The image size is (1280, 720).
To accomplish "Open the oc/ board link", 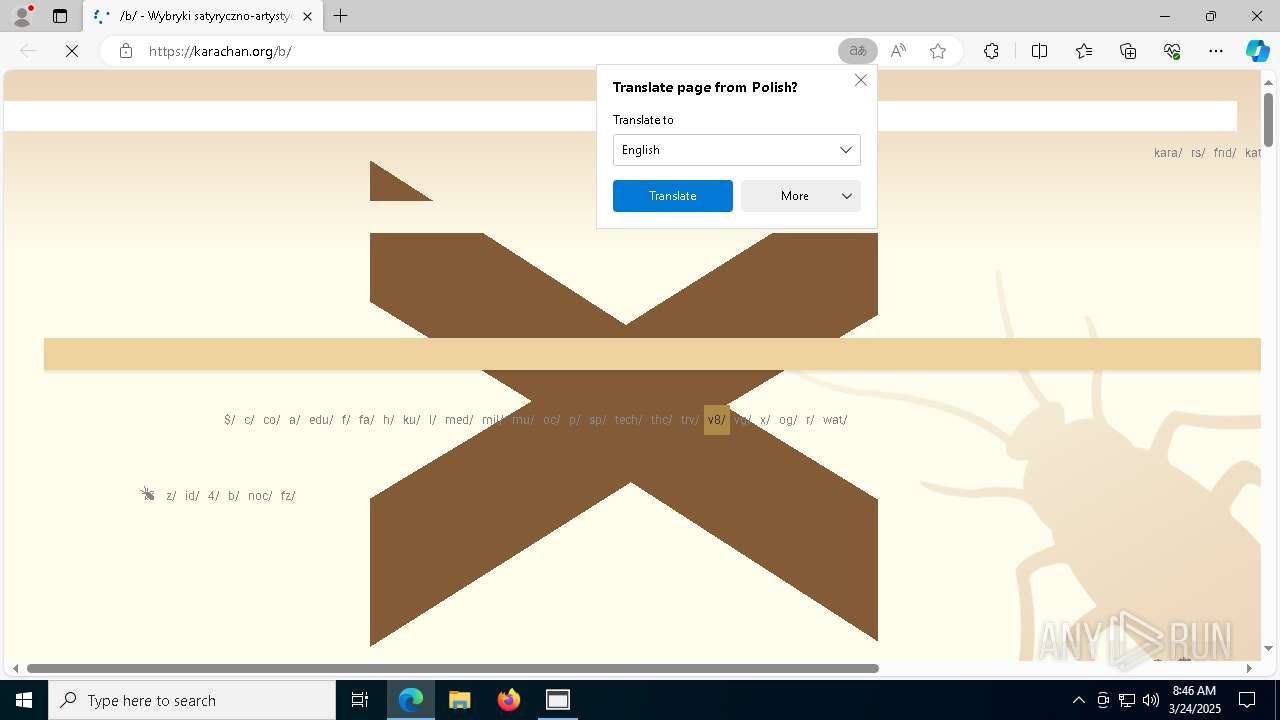I will tap(551, 420).
